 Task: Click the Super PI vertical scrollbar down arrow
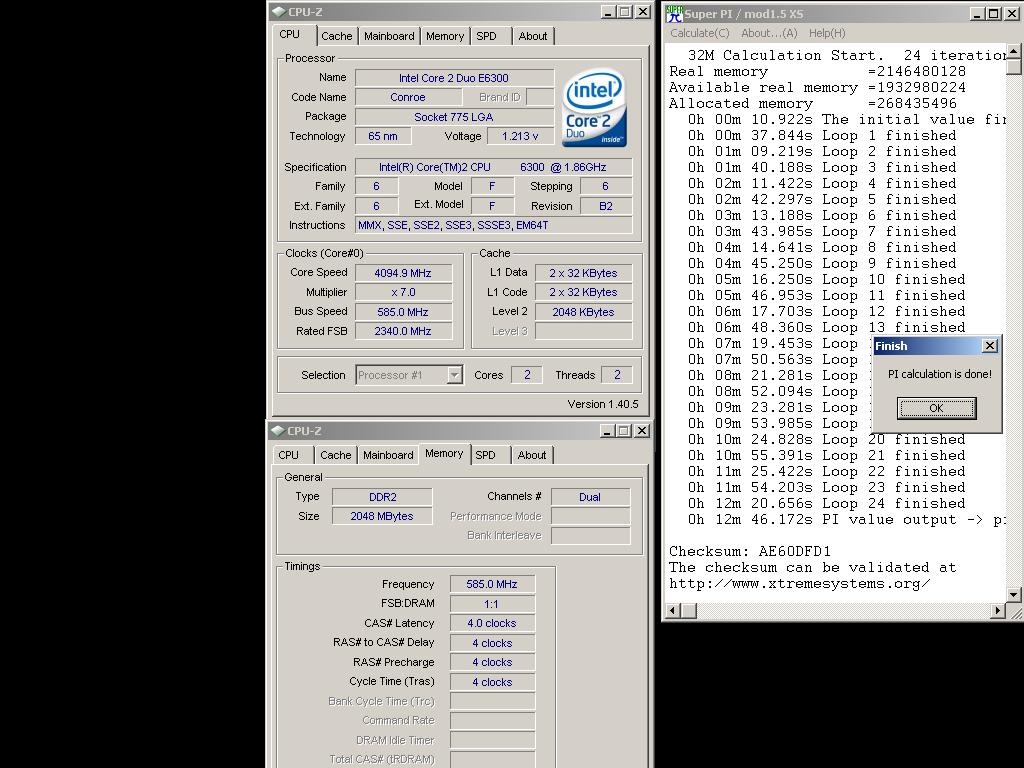tap(1014, 594)
